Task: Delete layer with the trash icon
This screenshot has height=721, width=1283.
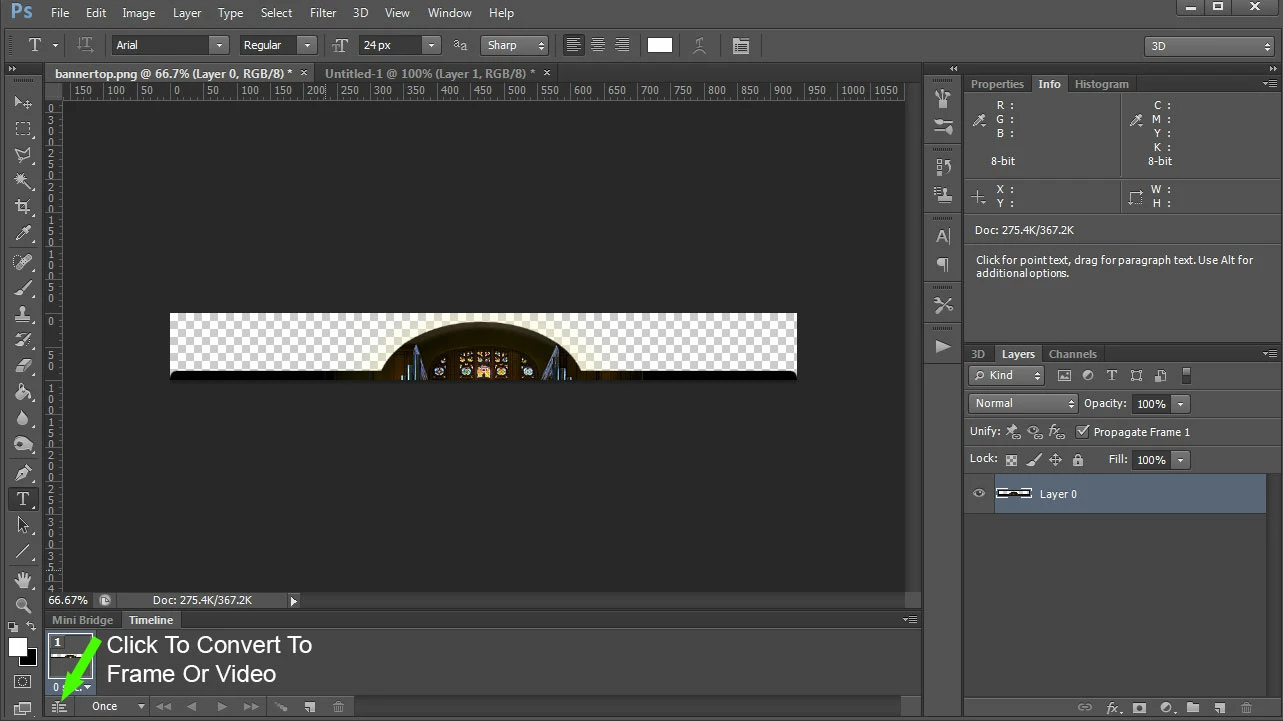Action: 1246,707
